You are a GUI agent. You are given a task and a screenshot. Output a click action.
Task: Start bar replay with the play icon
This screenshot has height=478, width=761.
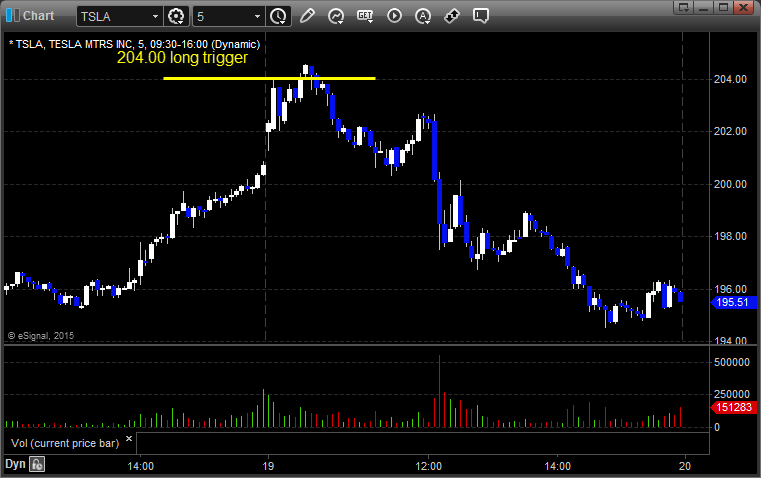[394, 16]
